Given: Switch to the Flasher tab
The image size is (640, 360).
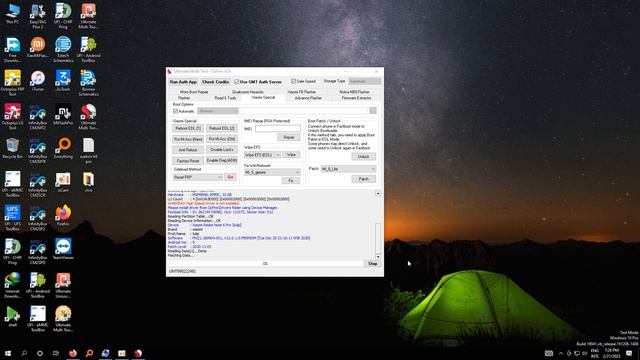Looking at the screenshot, I should coord(184,98).
